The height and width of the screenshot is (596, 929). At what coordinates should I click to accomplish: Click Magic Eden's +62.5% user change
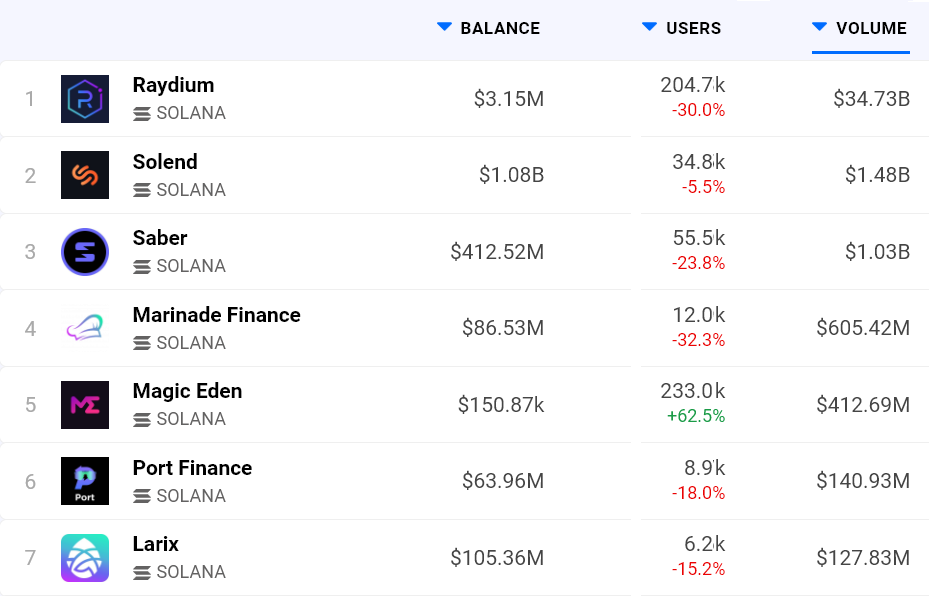tap(697, 416)
